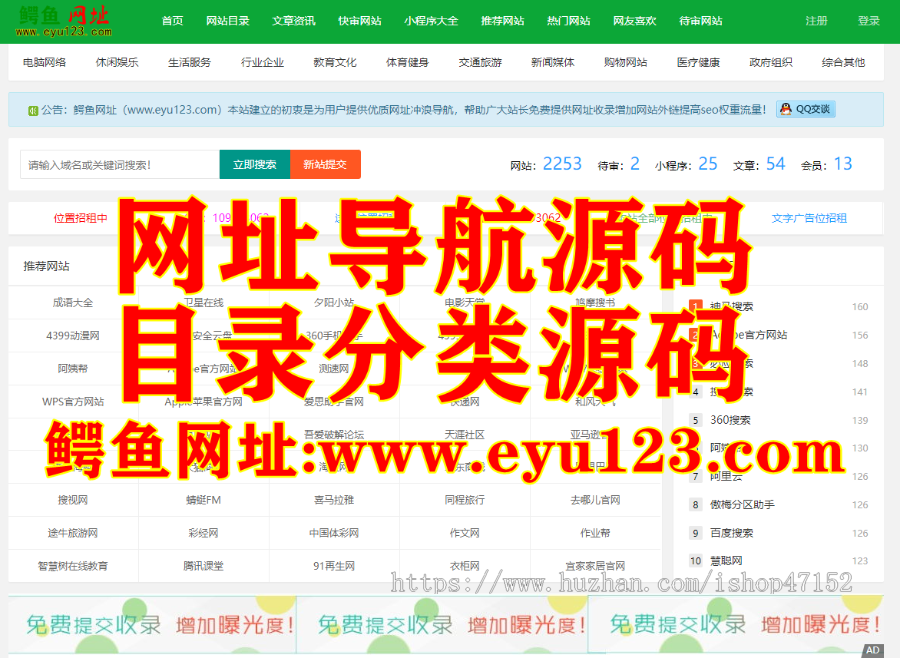Viewport: 900px width, 658px height.
Task: Open the 成语大全 site link
Action: [73, 303]
